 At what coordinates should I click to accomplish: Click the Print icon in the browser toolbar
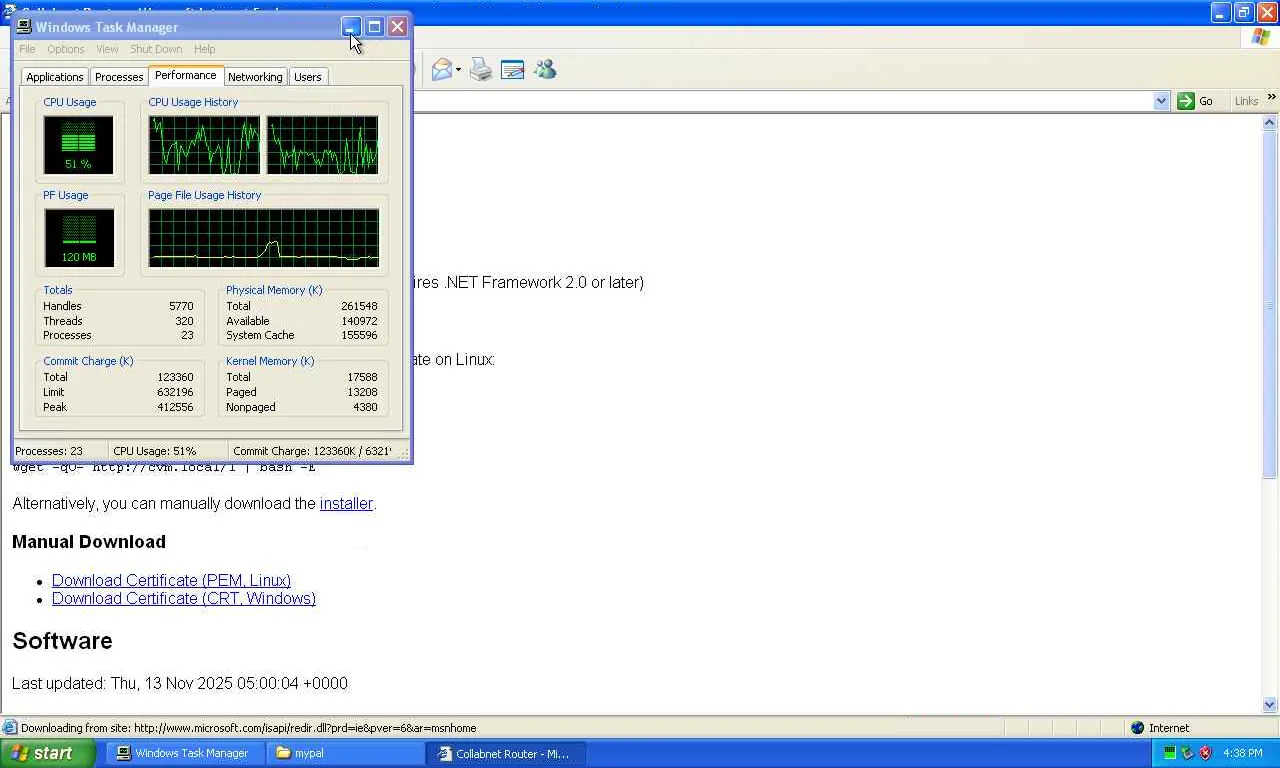point(481,69)
